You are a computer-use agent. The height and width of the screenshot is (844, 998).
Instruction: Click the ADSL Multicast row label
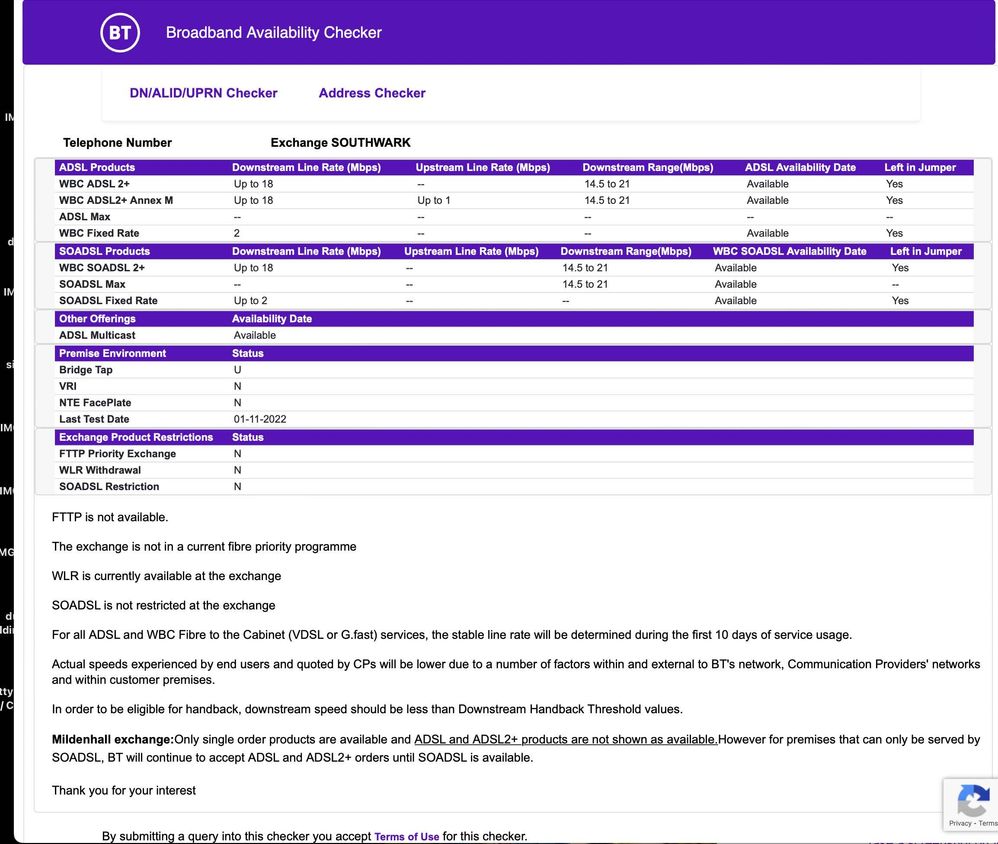tap(97, 336)
